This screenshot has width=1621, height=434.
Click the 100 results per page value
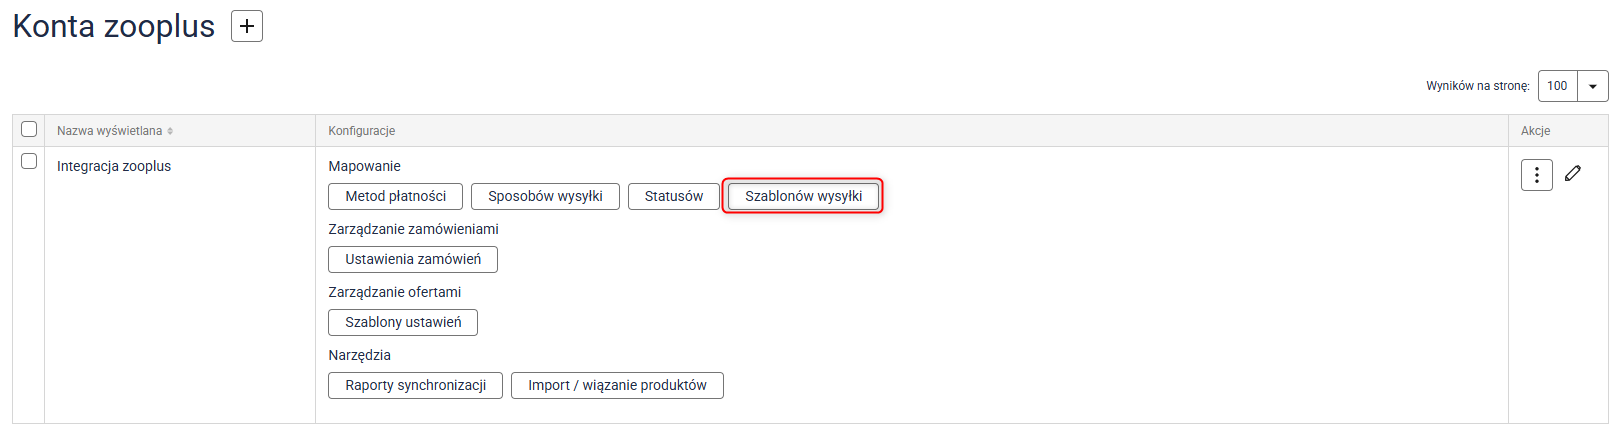coord(1557,86)
